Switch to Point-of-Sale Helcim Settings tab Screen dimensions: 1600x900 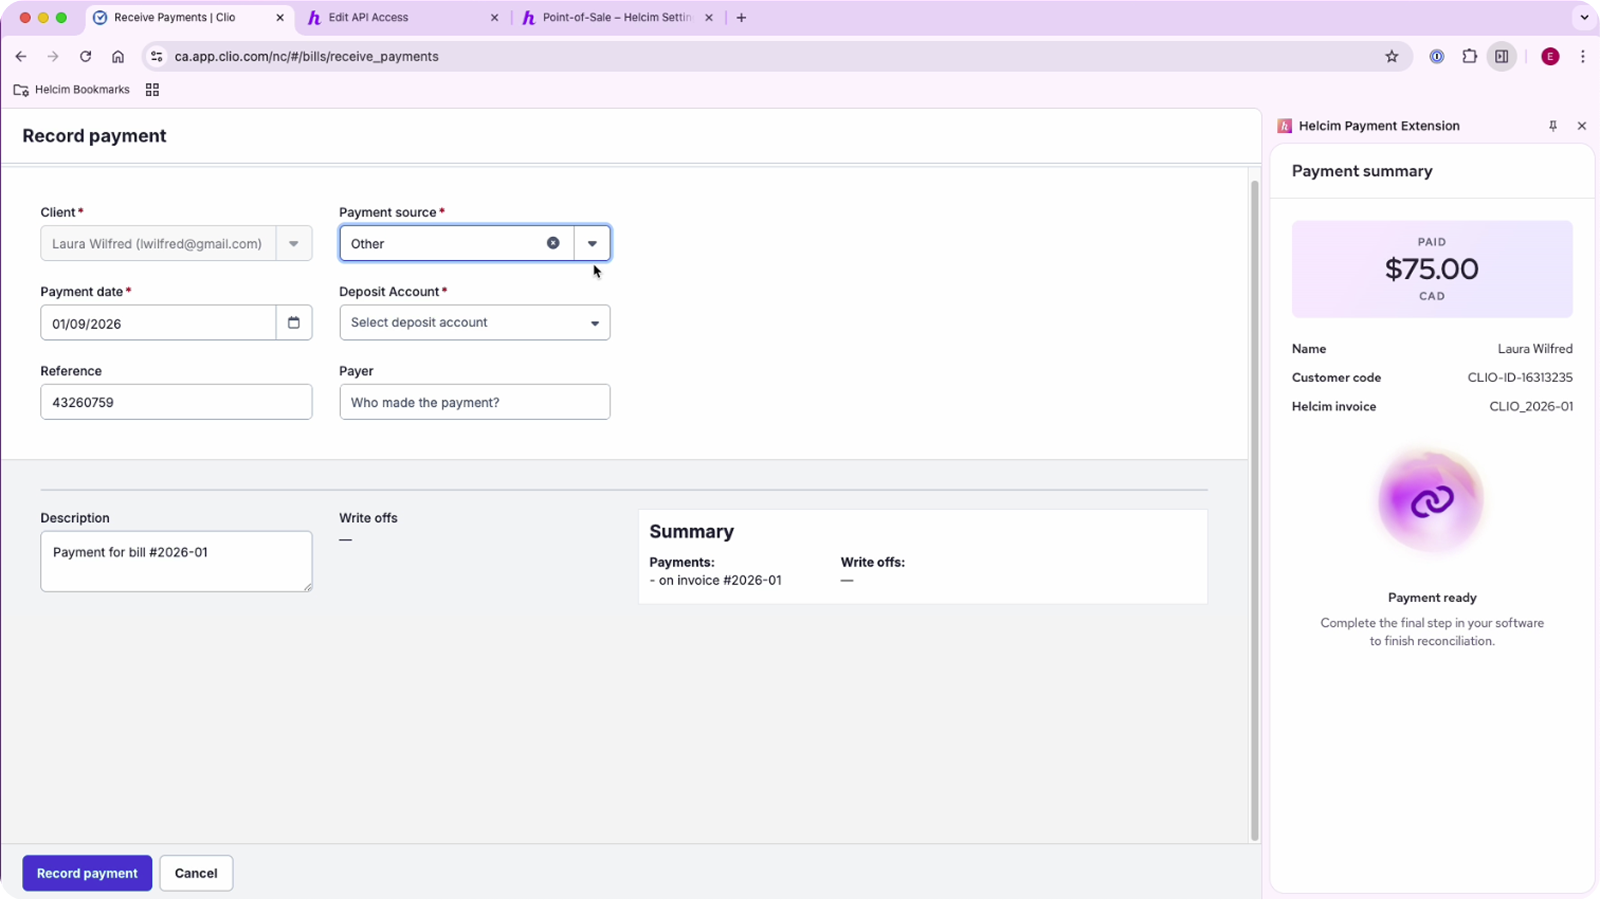[615, 18]
